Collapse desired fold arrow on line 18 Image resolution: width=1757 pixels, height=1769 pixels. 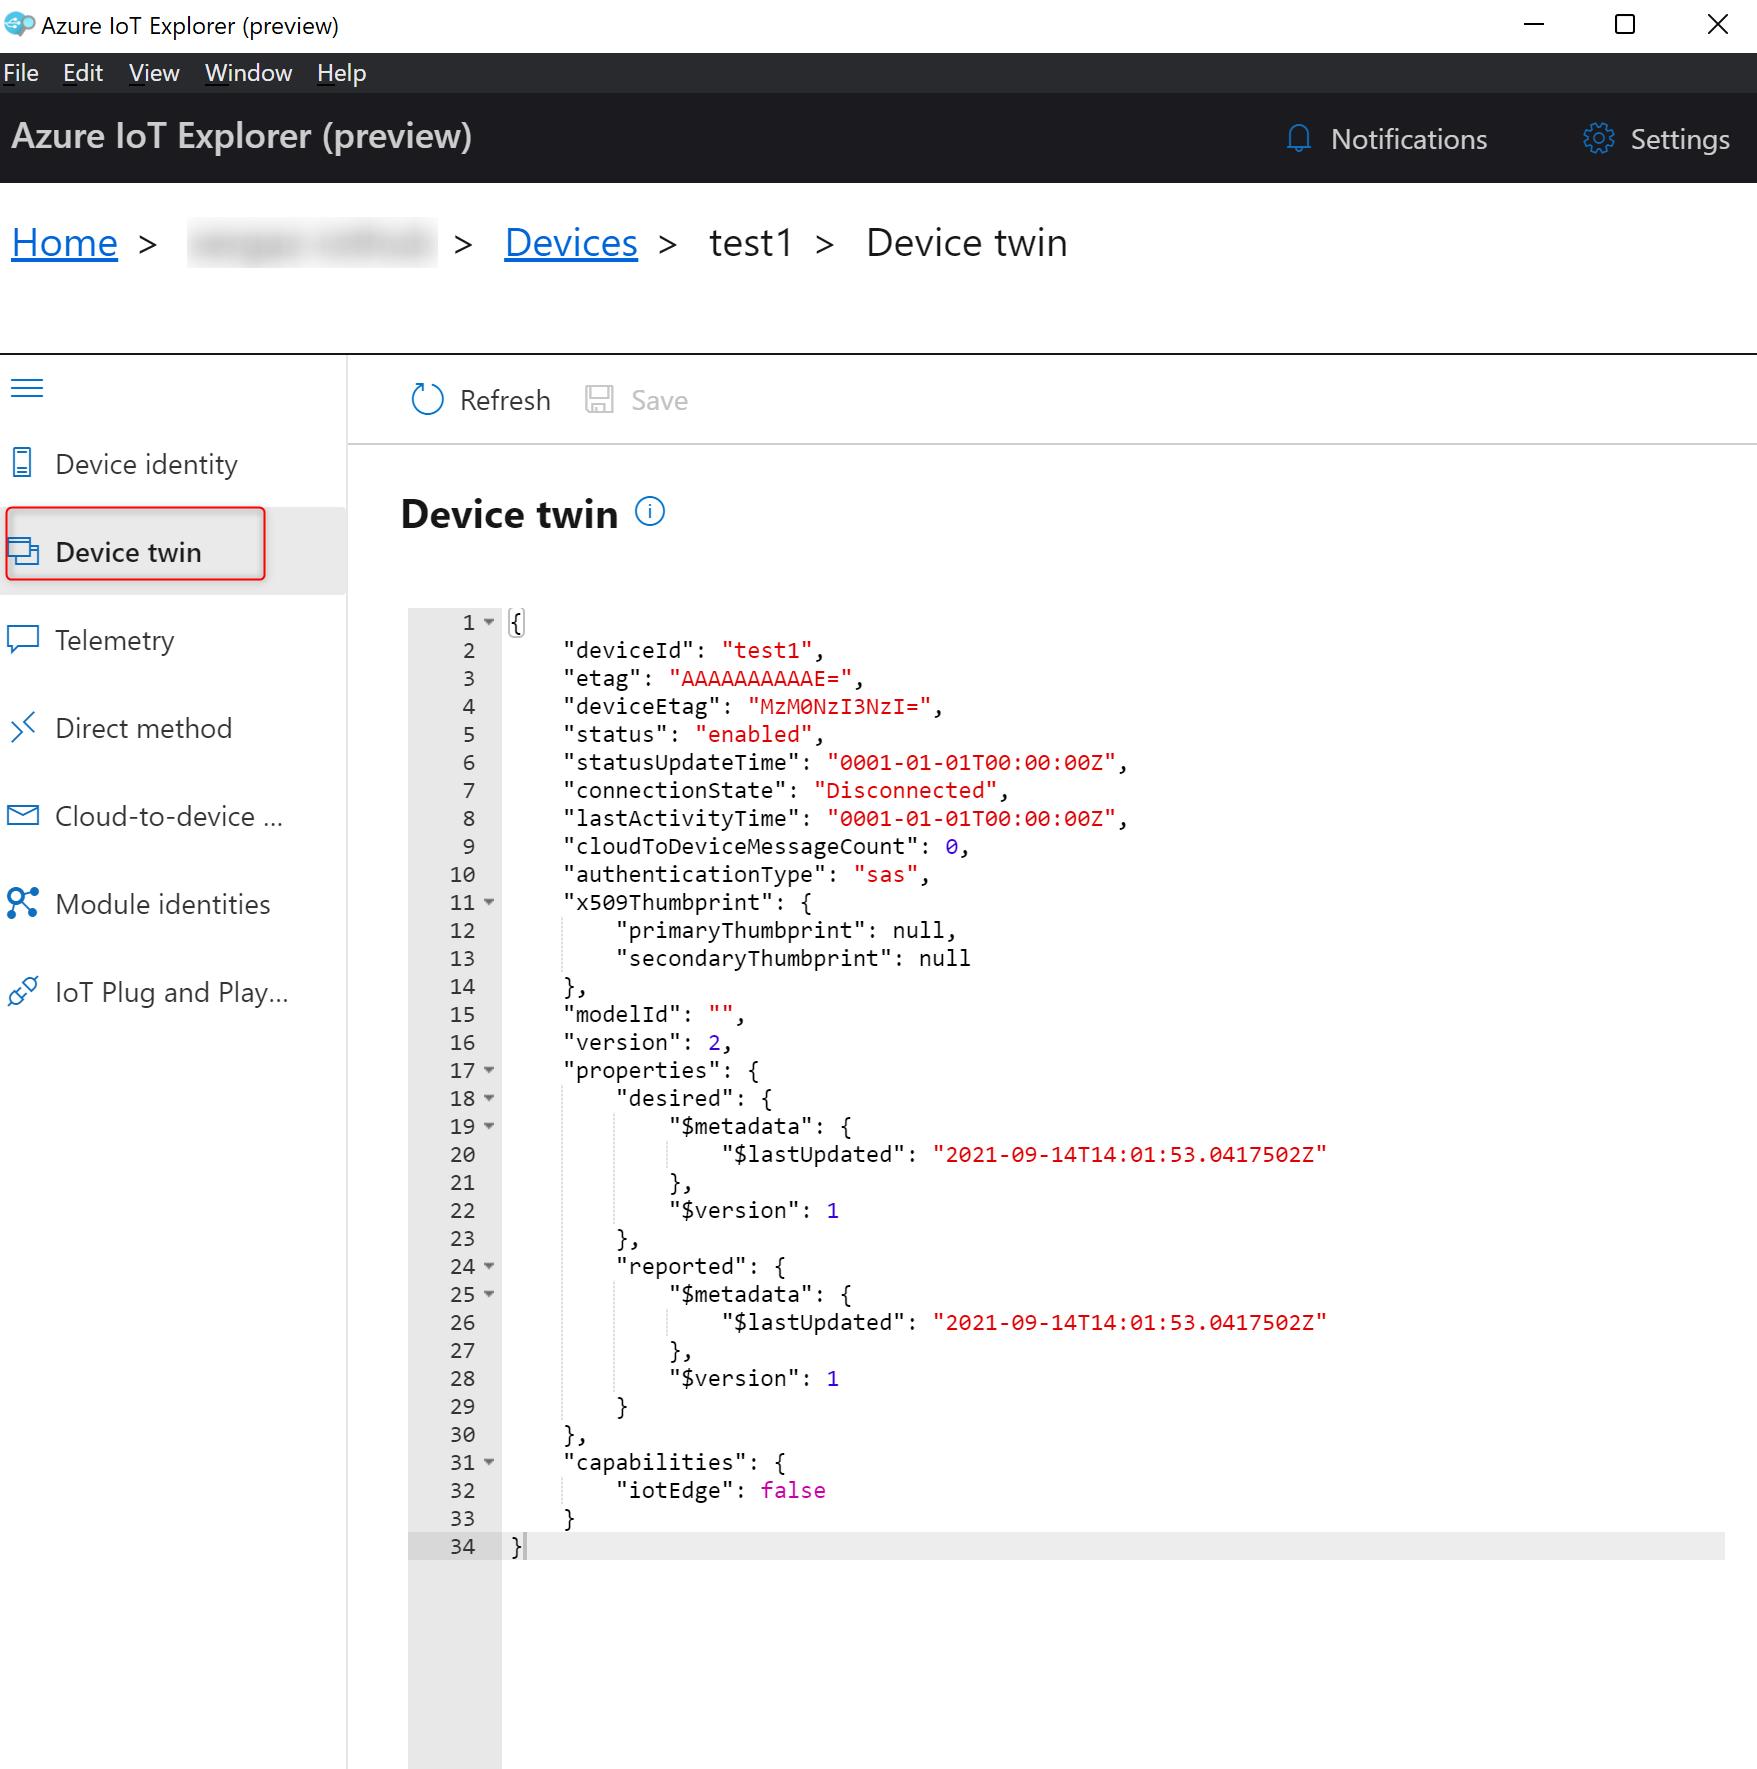[489, 1098]
